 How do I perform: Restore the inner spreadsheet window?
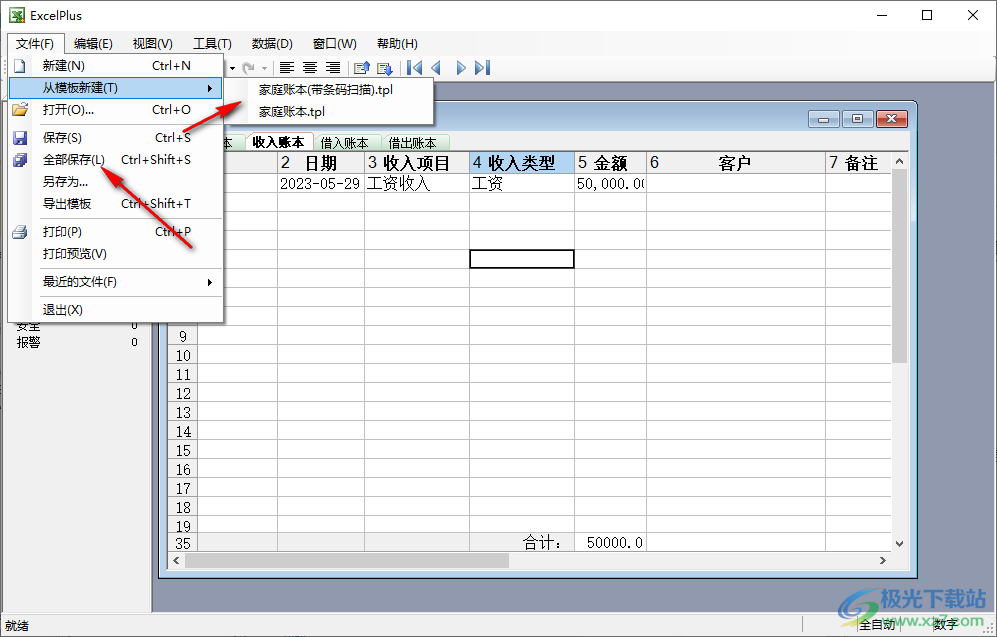tap(857, 119)
